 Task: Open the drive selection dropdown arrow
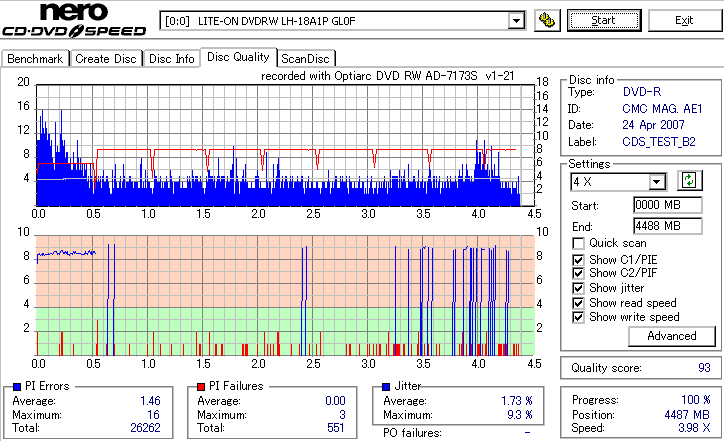pyautogui.click(x=516, y=21)
